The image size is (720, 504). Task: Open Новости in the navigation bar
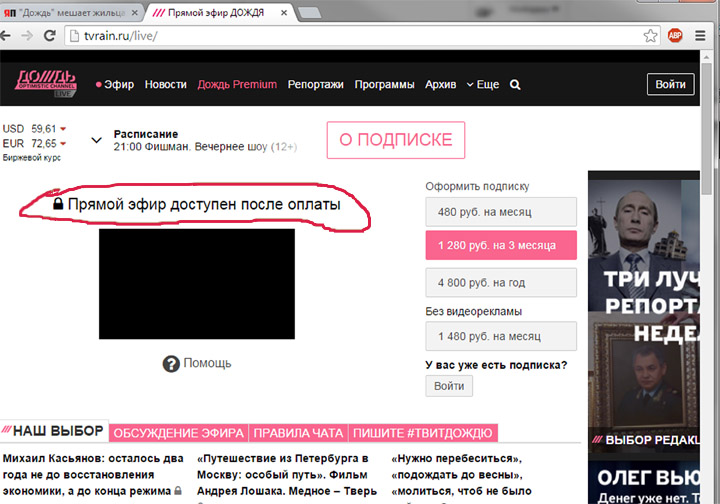click(x=166, y=84)
